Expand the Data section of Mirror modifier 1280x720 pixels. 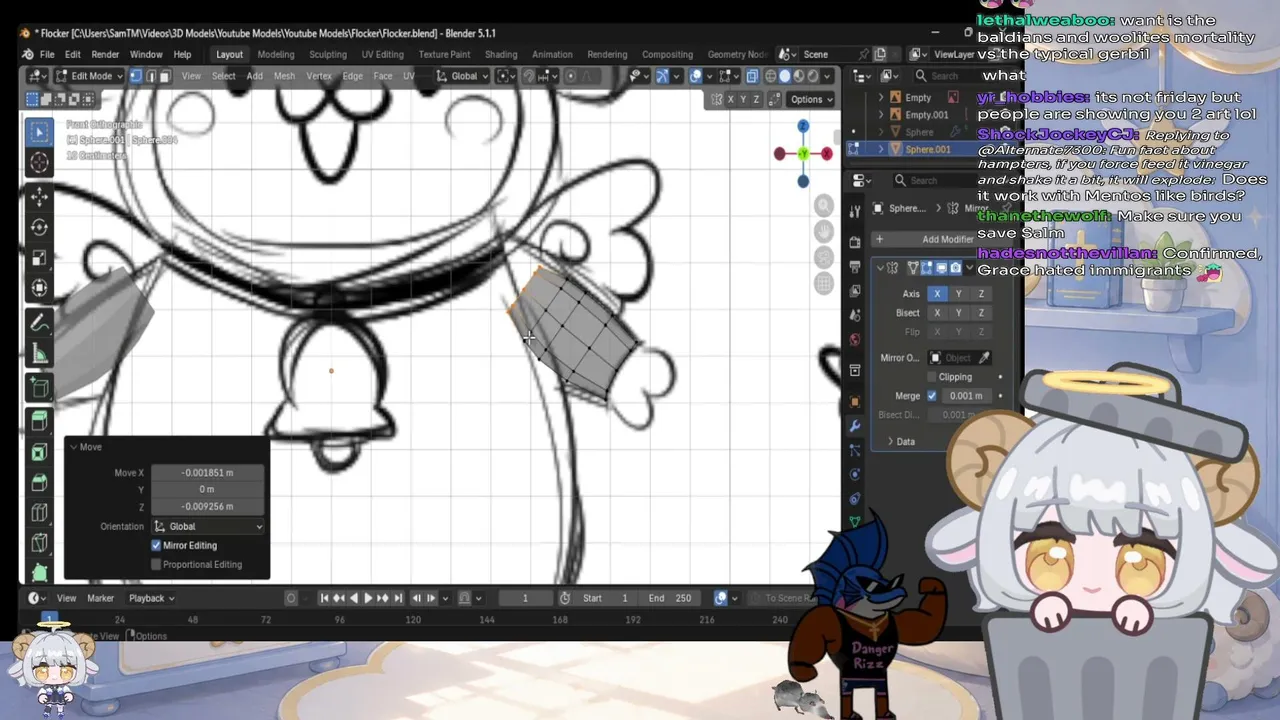[900, 441]
